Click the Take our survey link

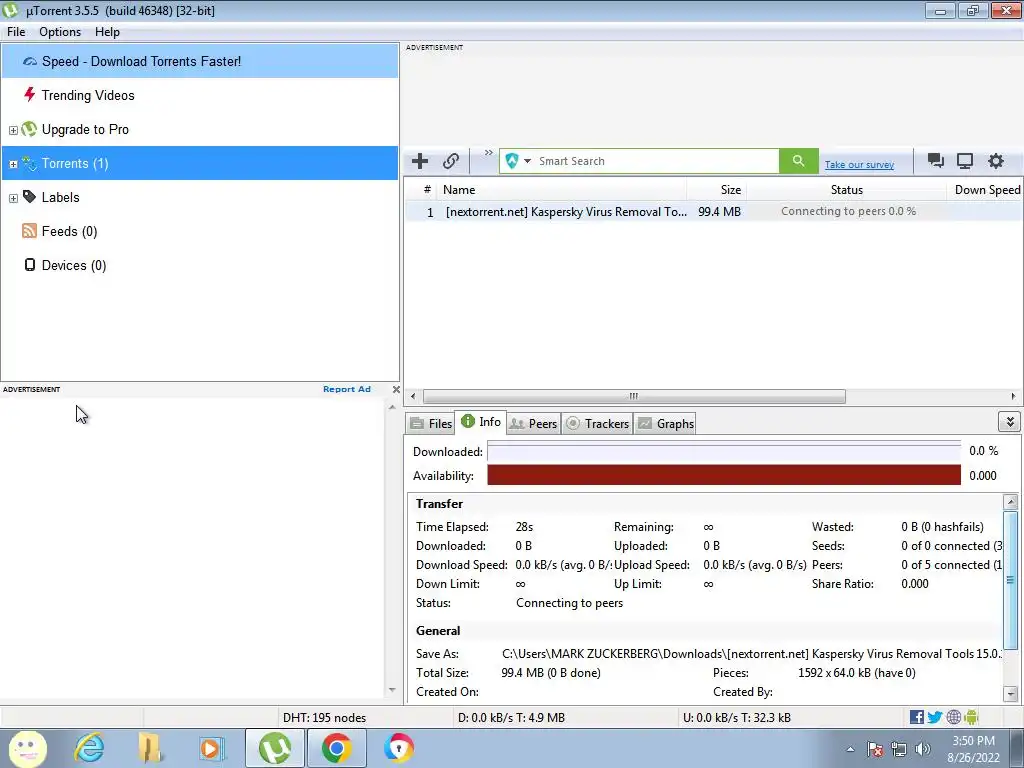[859, 165]
